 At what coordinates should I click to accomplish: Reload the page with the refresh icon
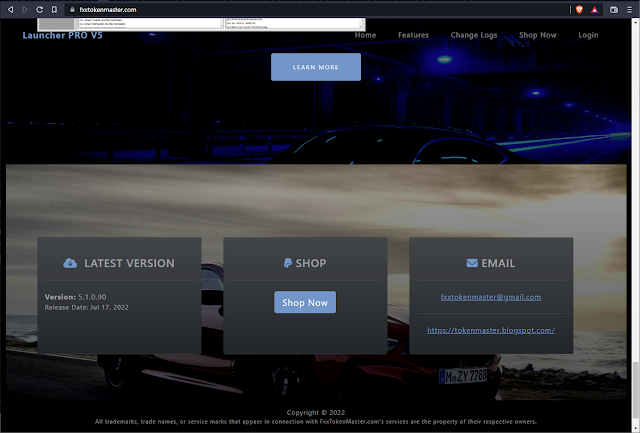pyautogui.click(x=40, y=9)
